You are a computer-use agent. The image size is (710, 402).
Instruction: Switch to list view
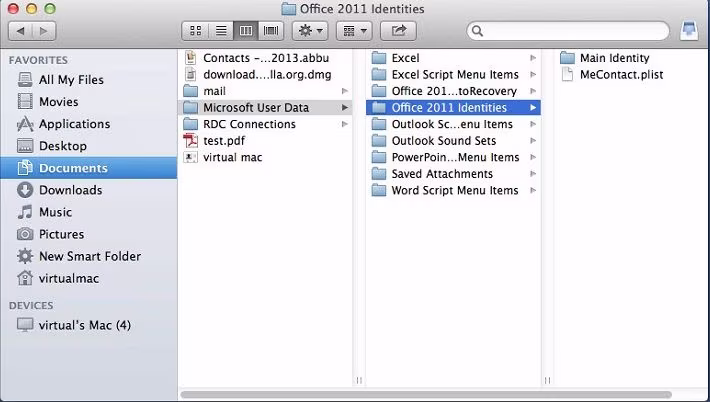click(x=221, y=31)
